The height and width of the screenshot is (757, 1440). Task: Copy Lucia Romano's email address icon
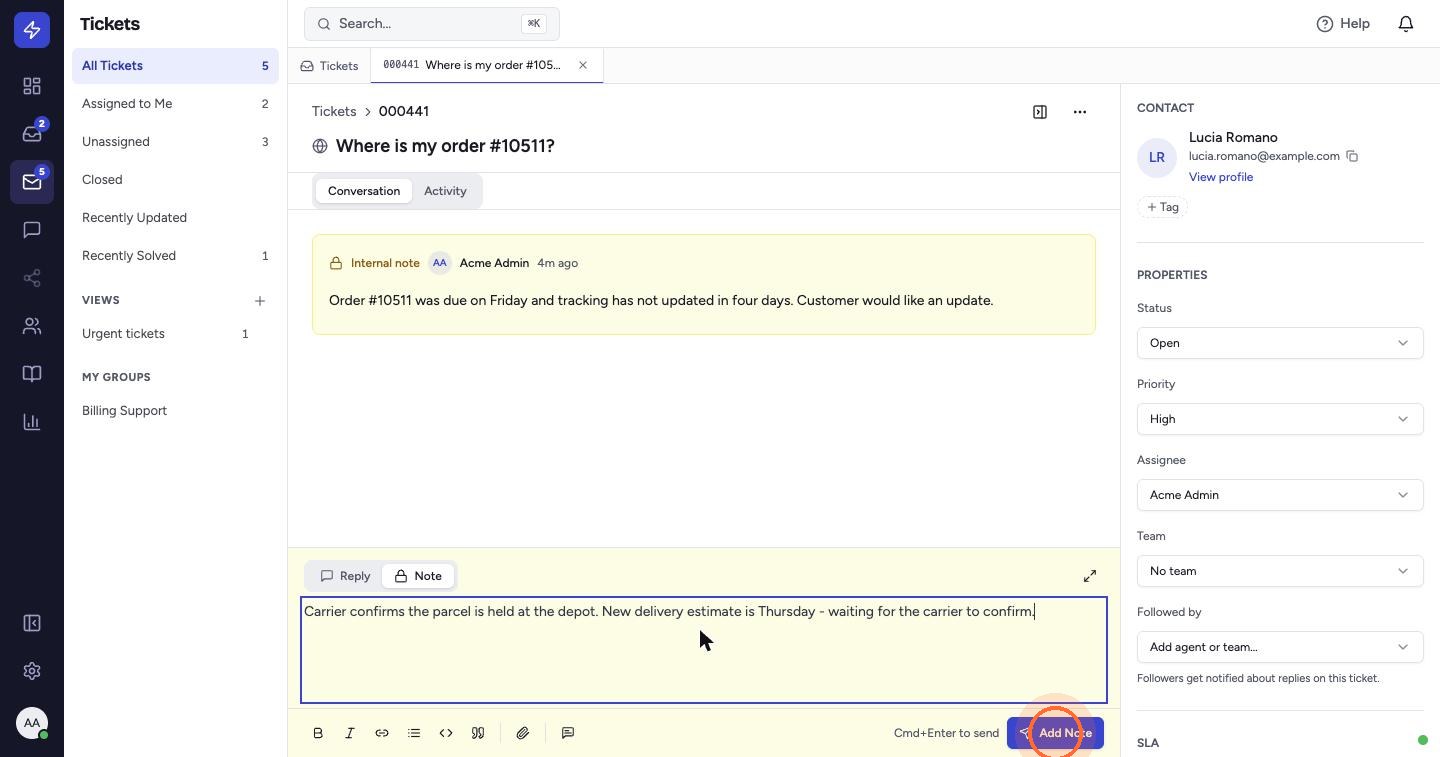point(1352,156)
